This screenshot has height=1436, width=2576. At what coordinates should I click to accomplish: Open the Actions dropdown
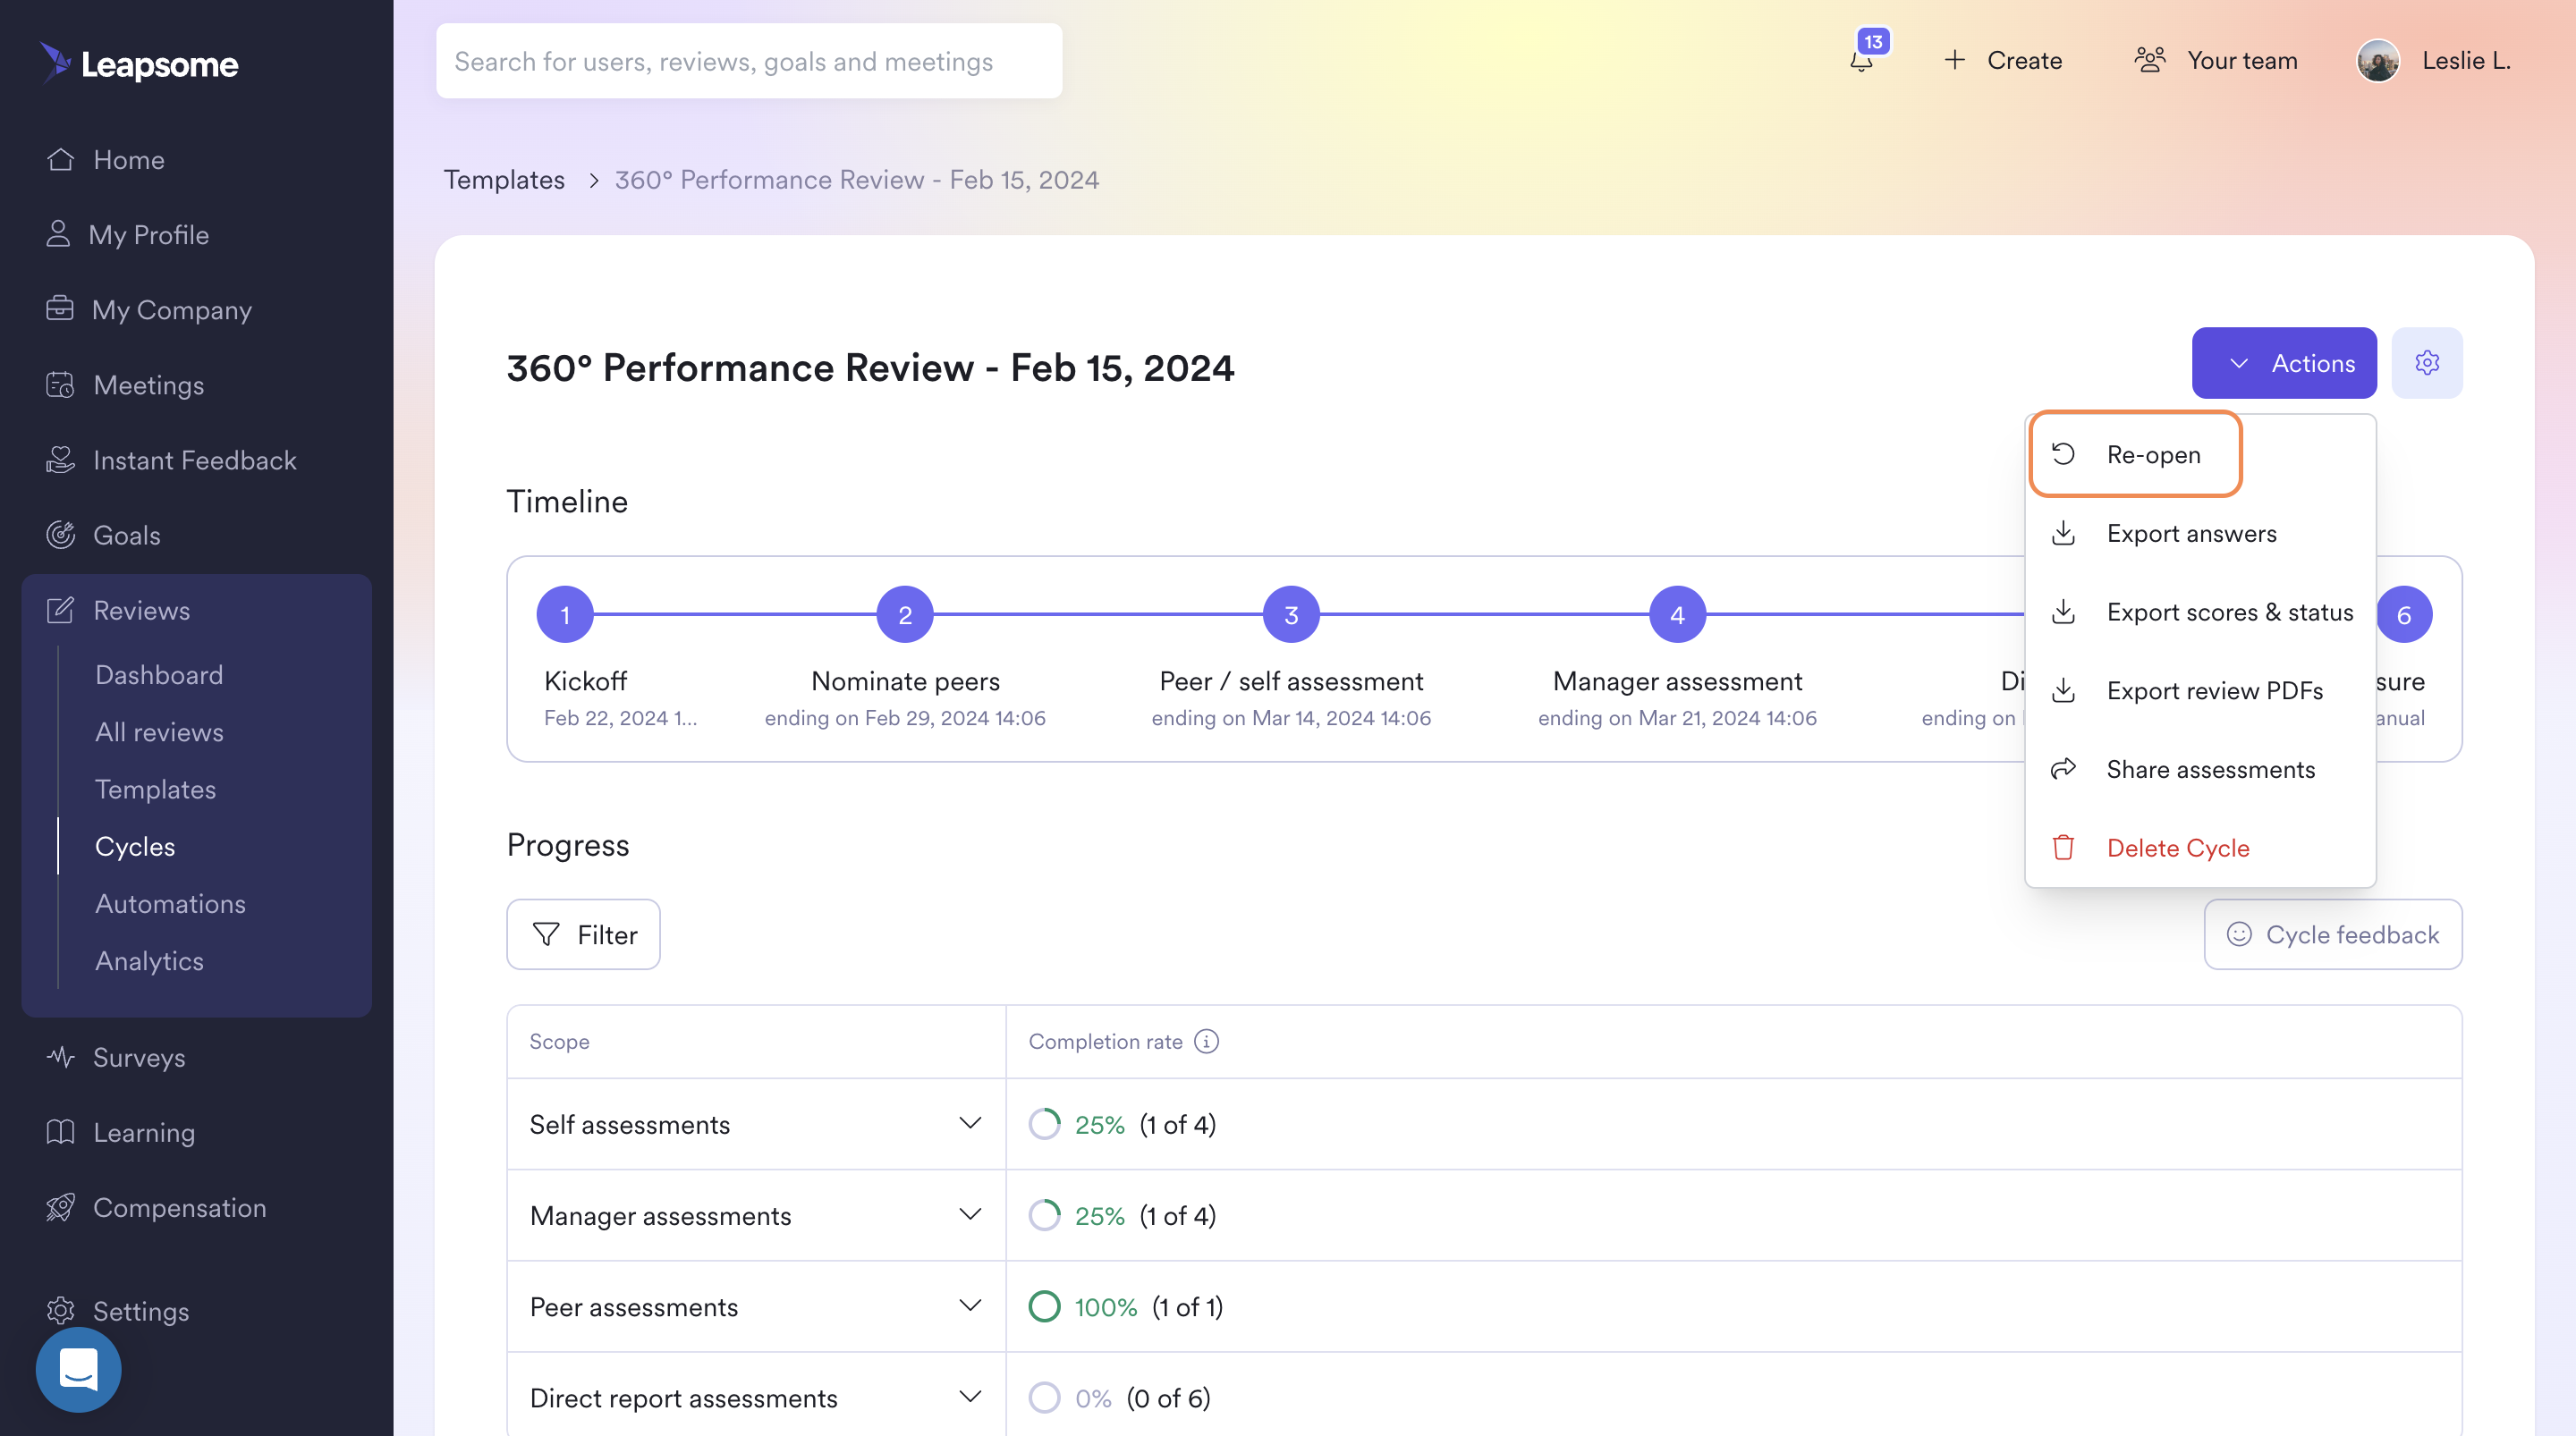click(x=2284, y=362)
